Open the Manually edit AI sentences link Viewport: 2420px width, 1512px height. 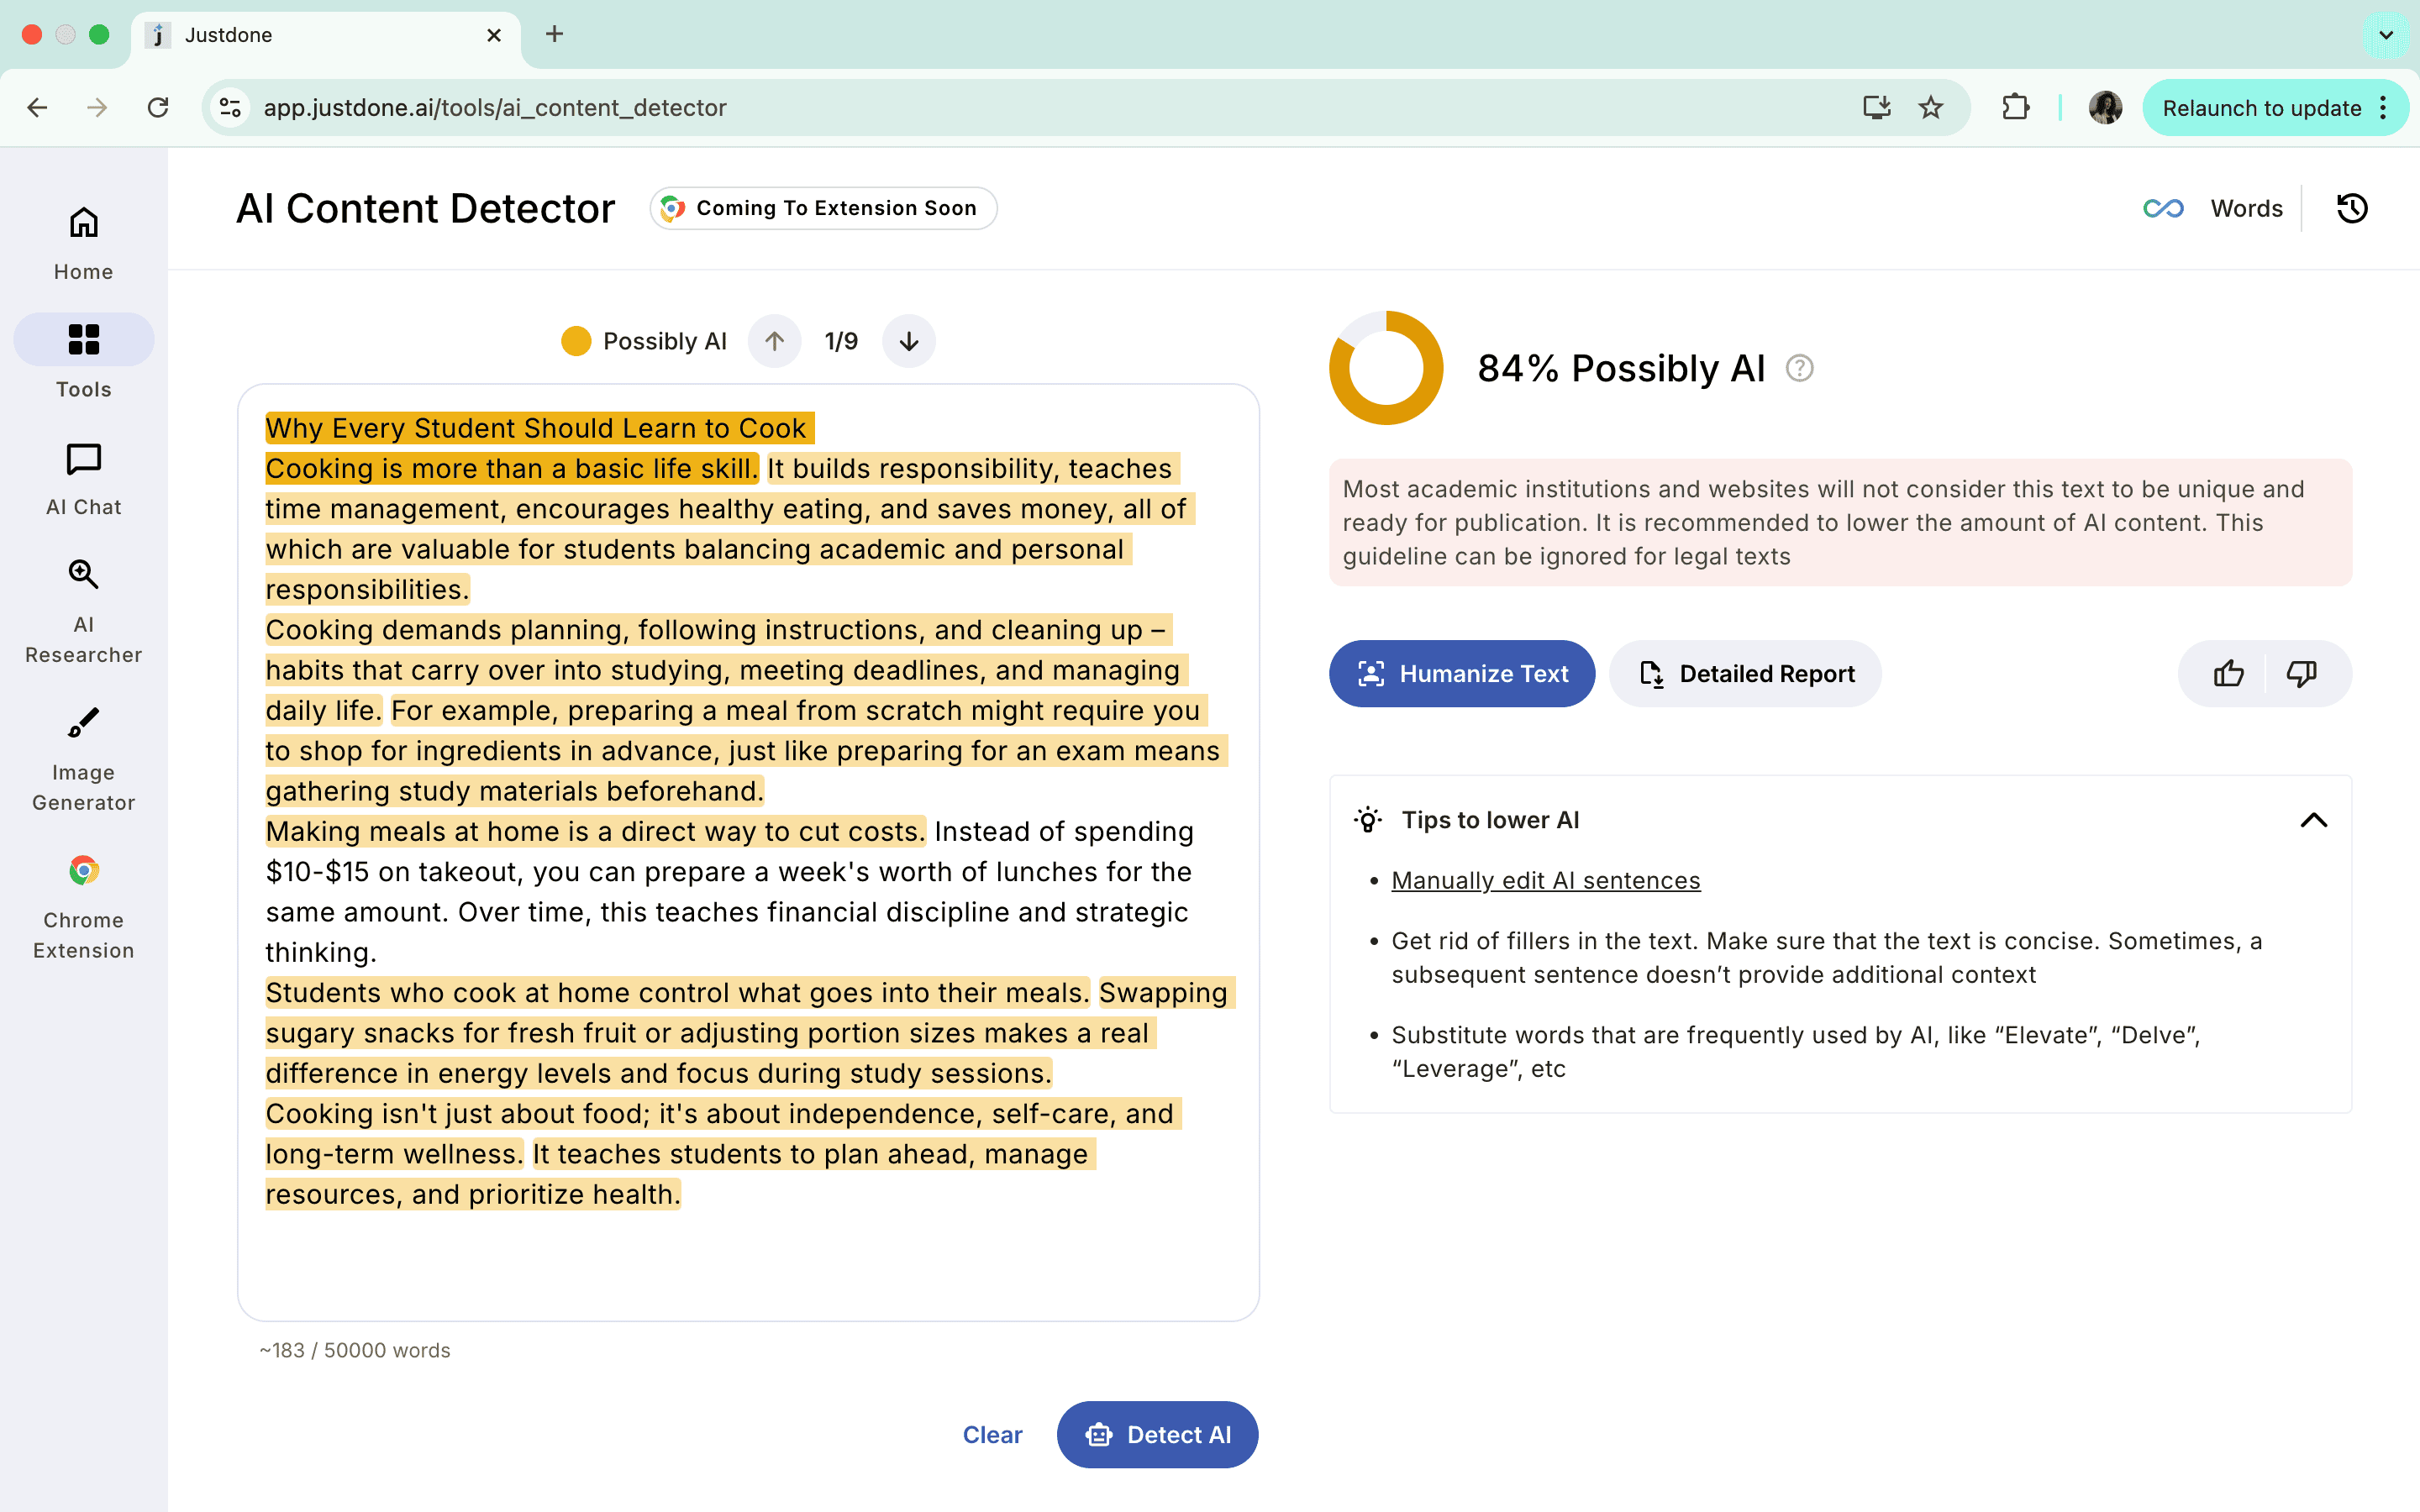[x=1545, y=880]
